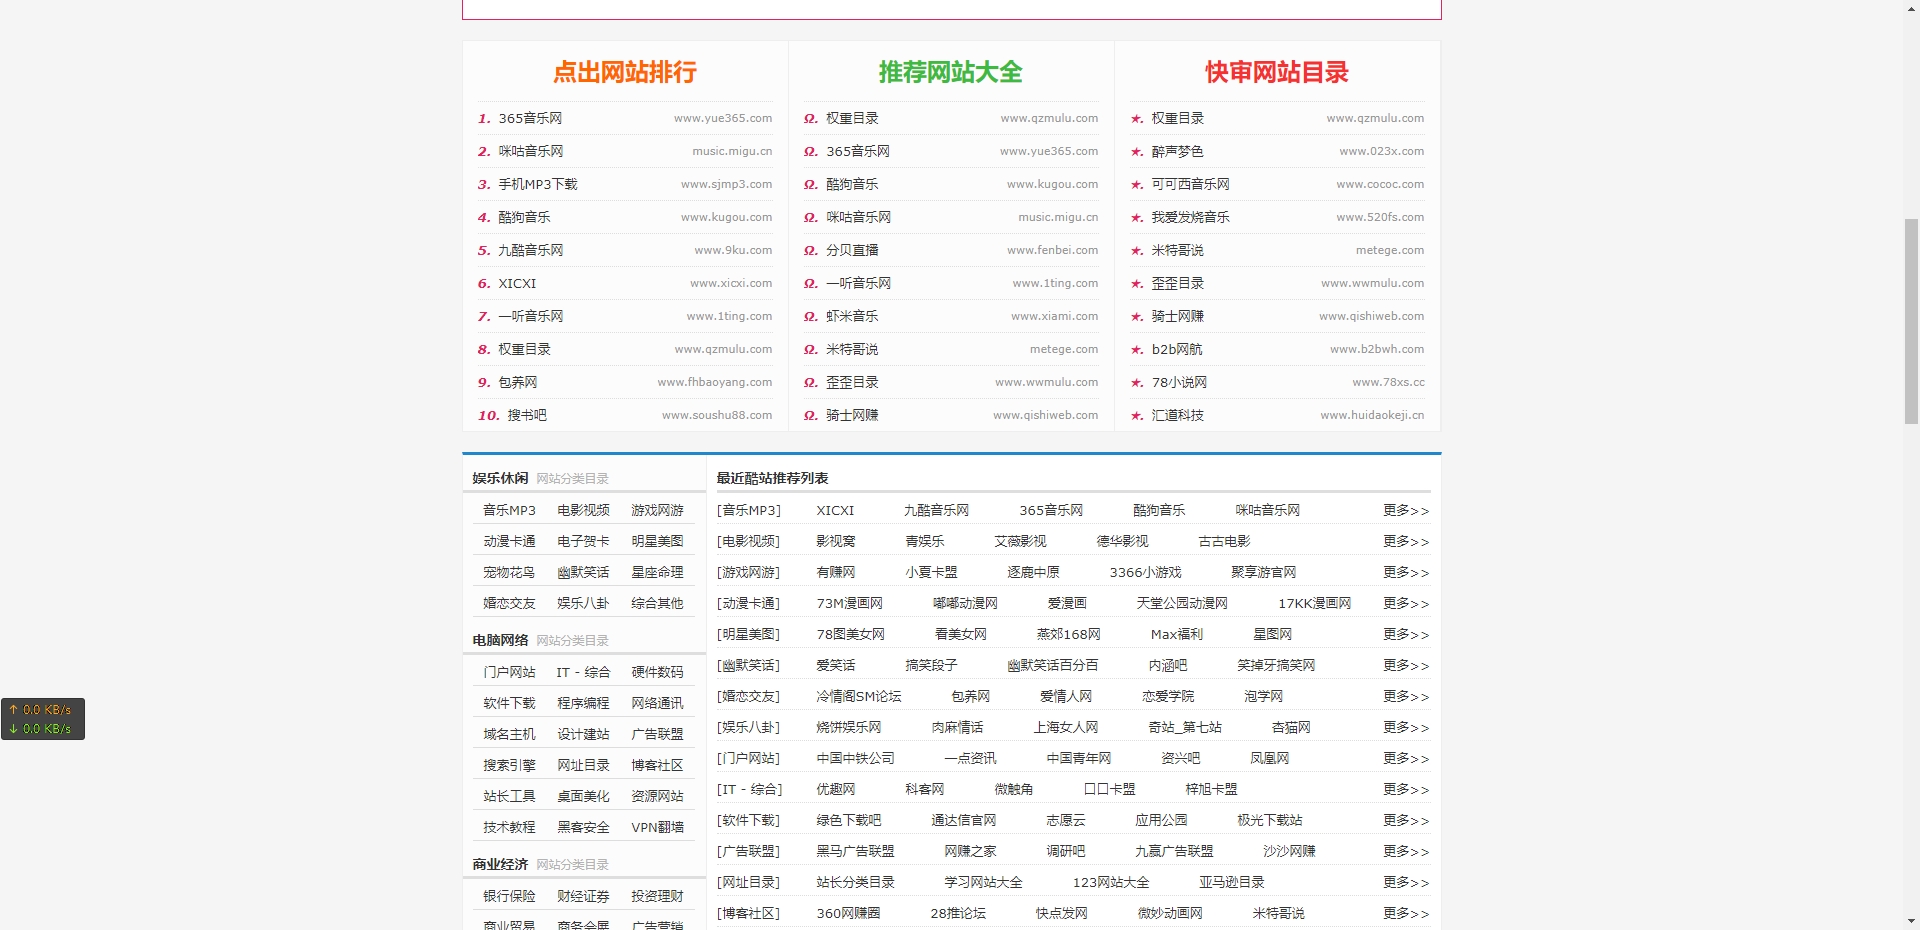Open 3366小游戏 link
The image size is (1920, 930).
[x=1145, y=572]
